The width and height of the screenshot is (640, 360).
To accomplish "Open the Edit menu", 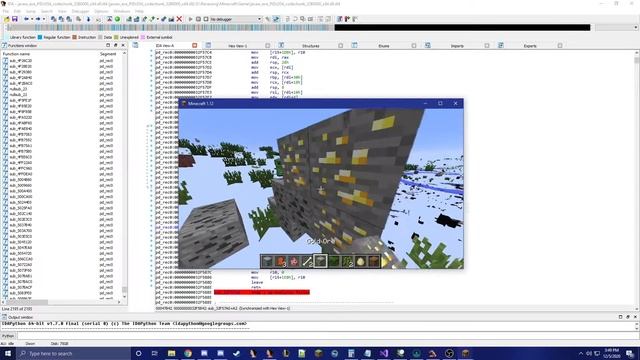I will (x=17, y=11).
